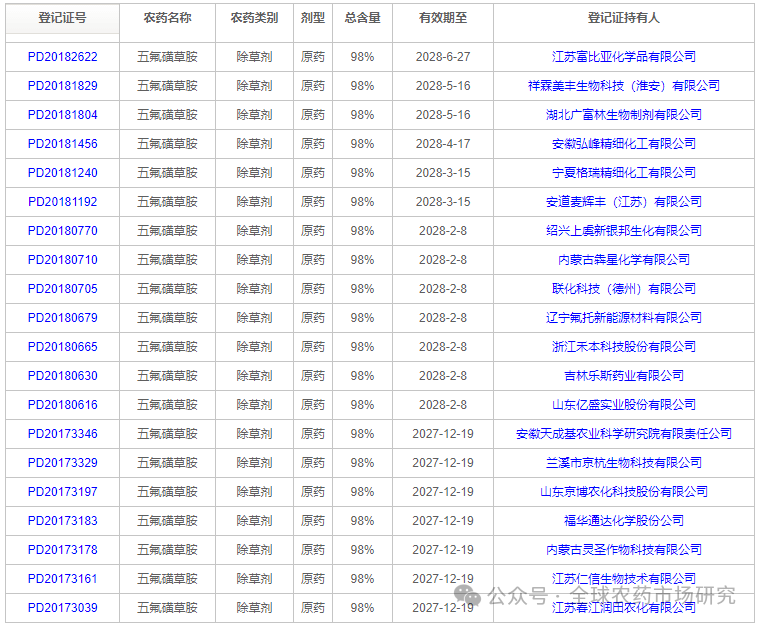Select 98% in PD20180705 row
This screenshot has width=760, height=626.
pyautogui.click(x=363, y=289)
